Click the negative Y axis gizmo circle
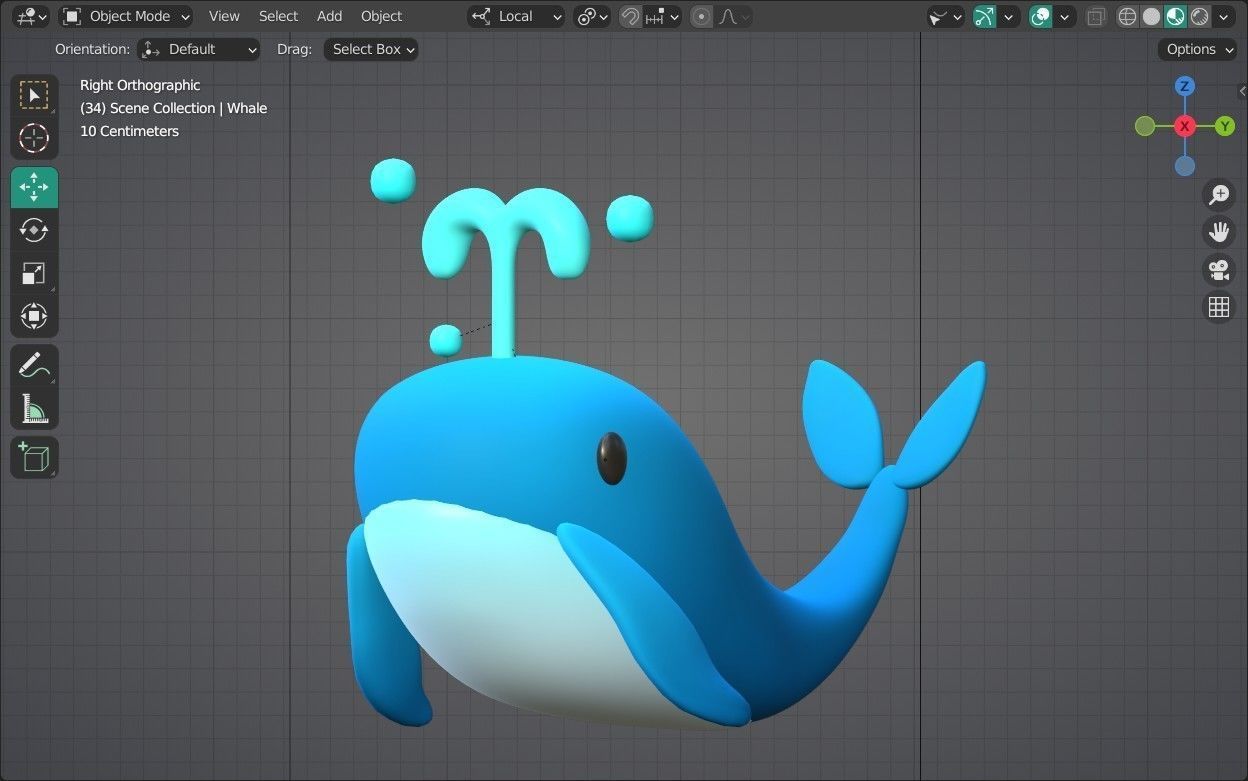Screen dimensions: 1248x781 point(1145,126)
